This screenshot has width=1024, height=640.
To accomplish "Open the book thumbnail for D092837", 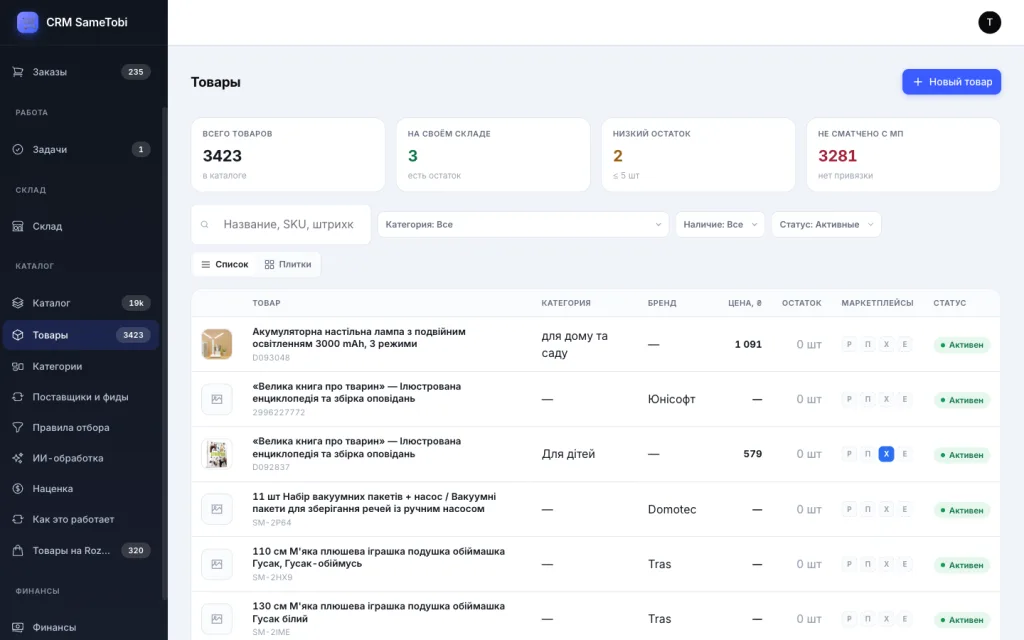I will click(x=217, y=454).
